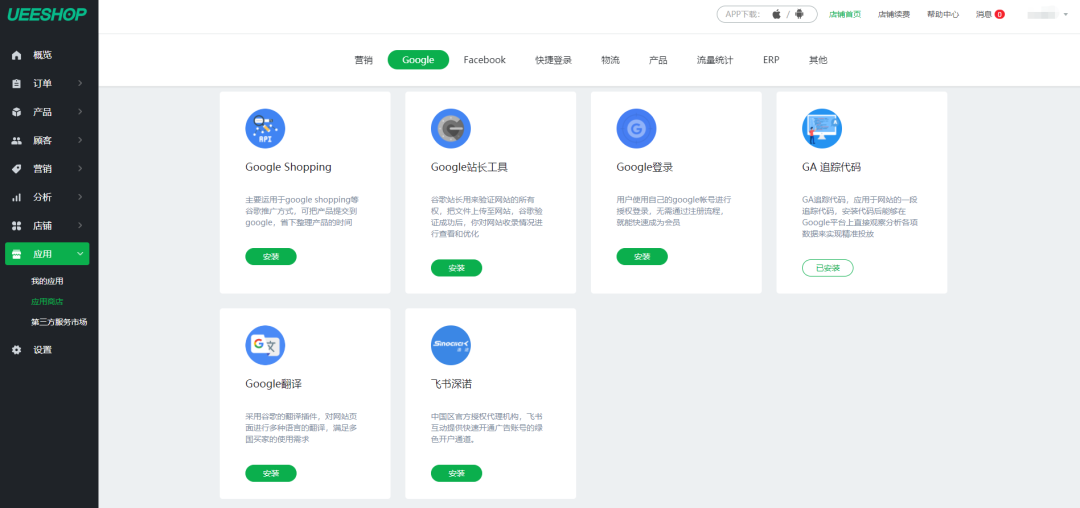Select the Google category tab
This screenshot has height=508, width=1080.
click(x=418, y=60)
